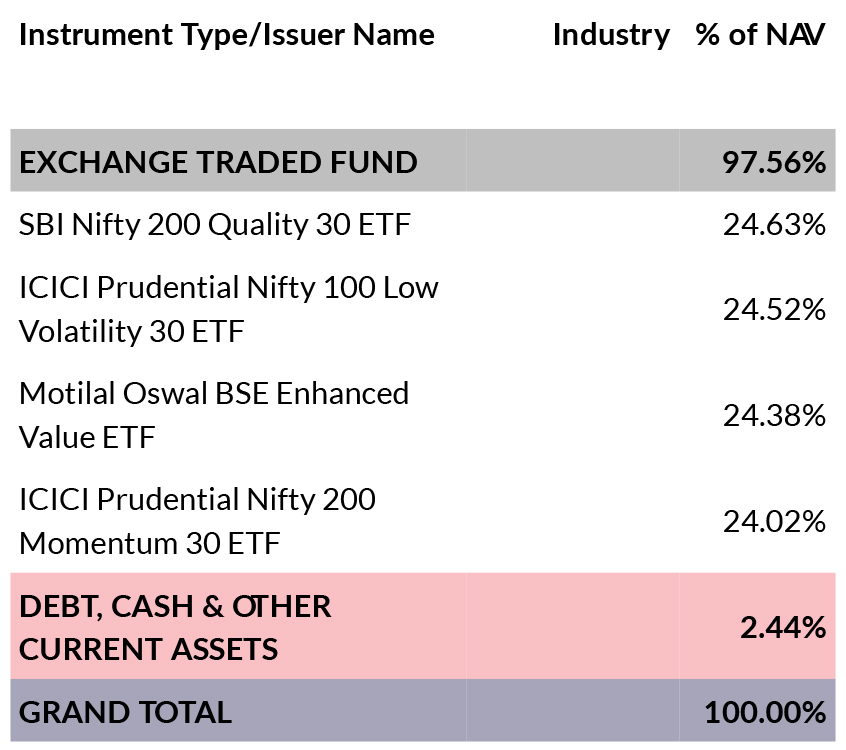
Task: Click the 24.02% NAV value
Action: (774, 522)
